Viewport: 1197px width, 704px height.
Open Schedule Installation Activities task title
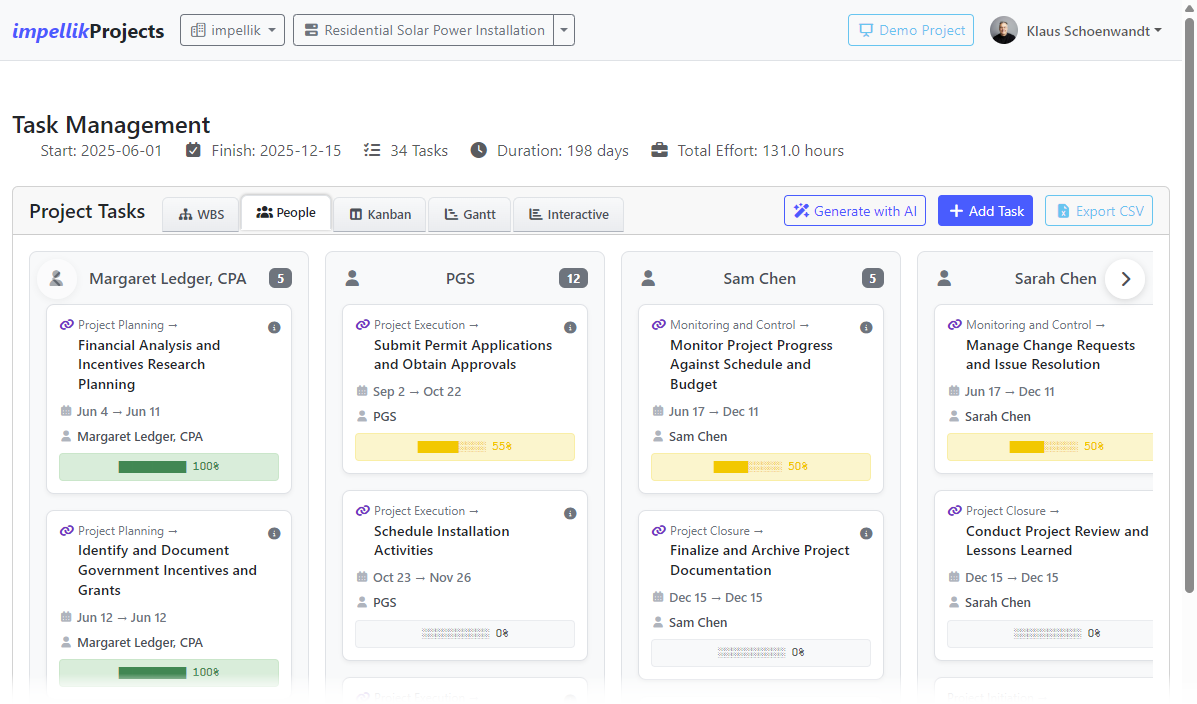[441, 541]
